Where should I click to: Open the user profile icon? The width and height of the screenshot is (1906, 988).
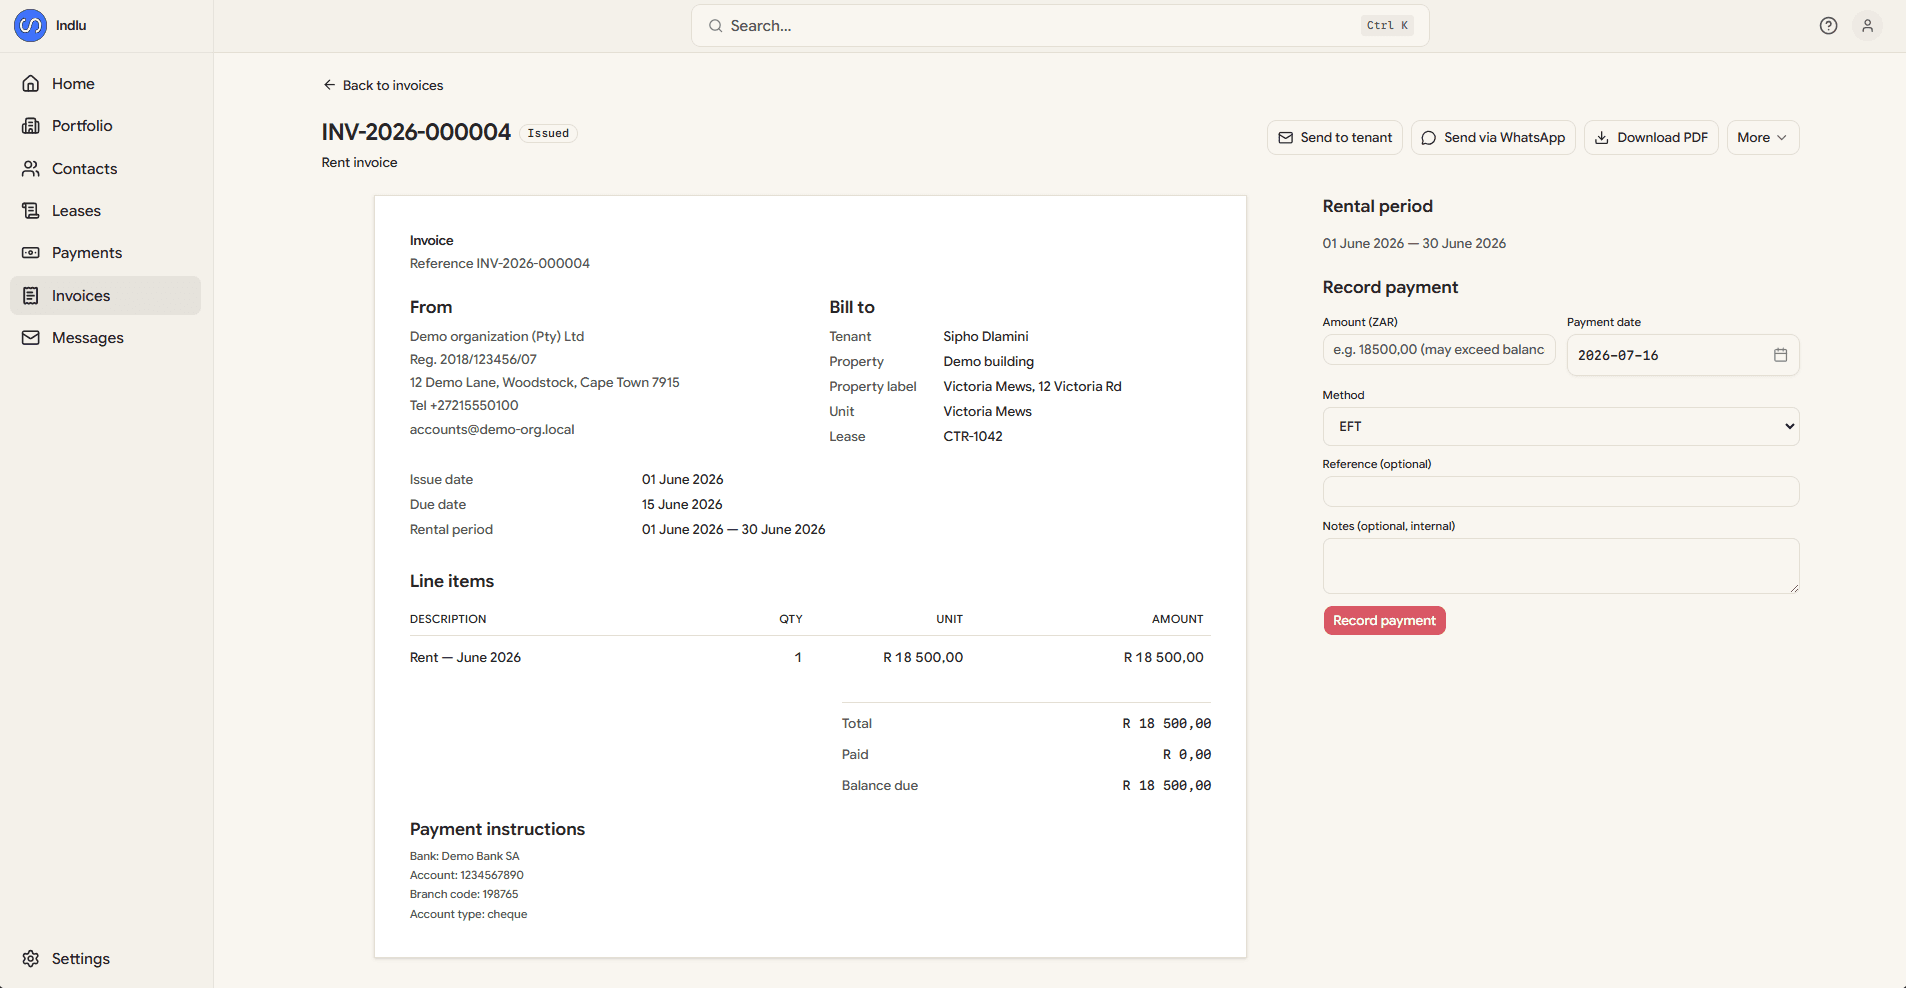point(1867,26)
